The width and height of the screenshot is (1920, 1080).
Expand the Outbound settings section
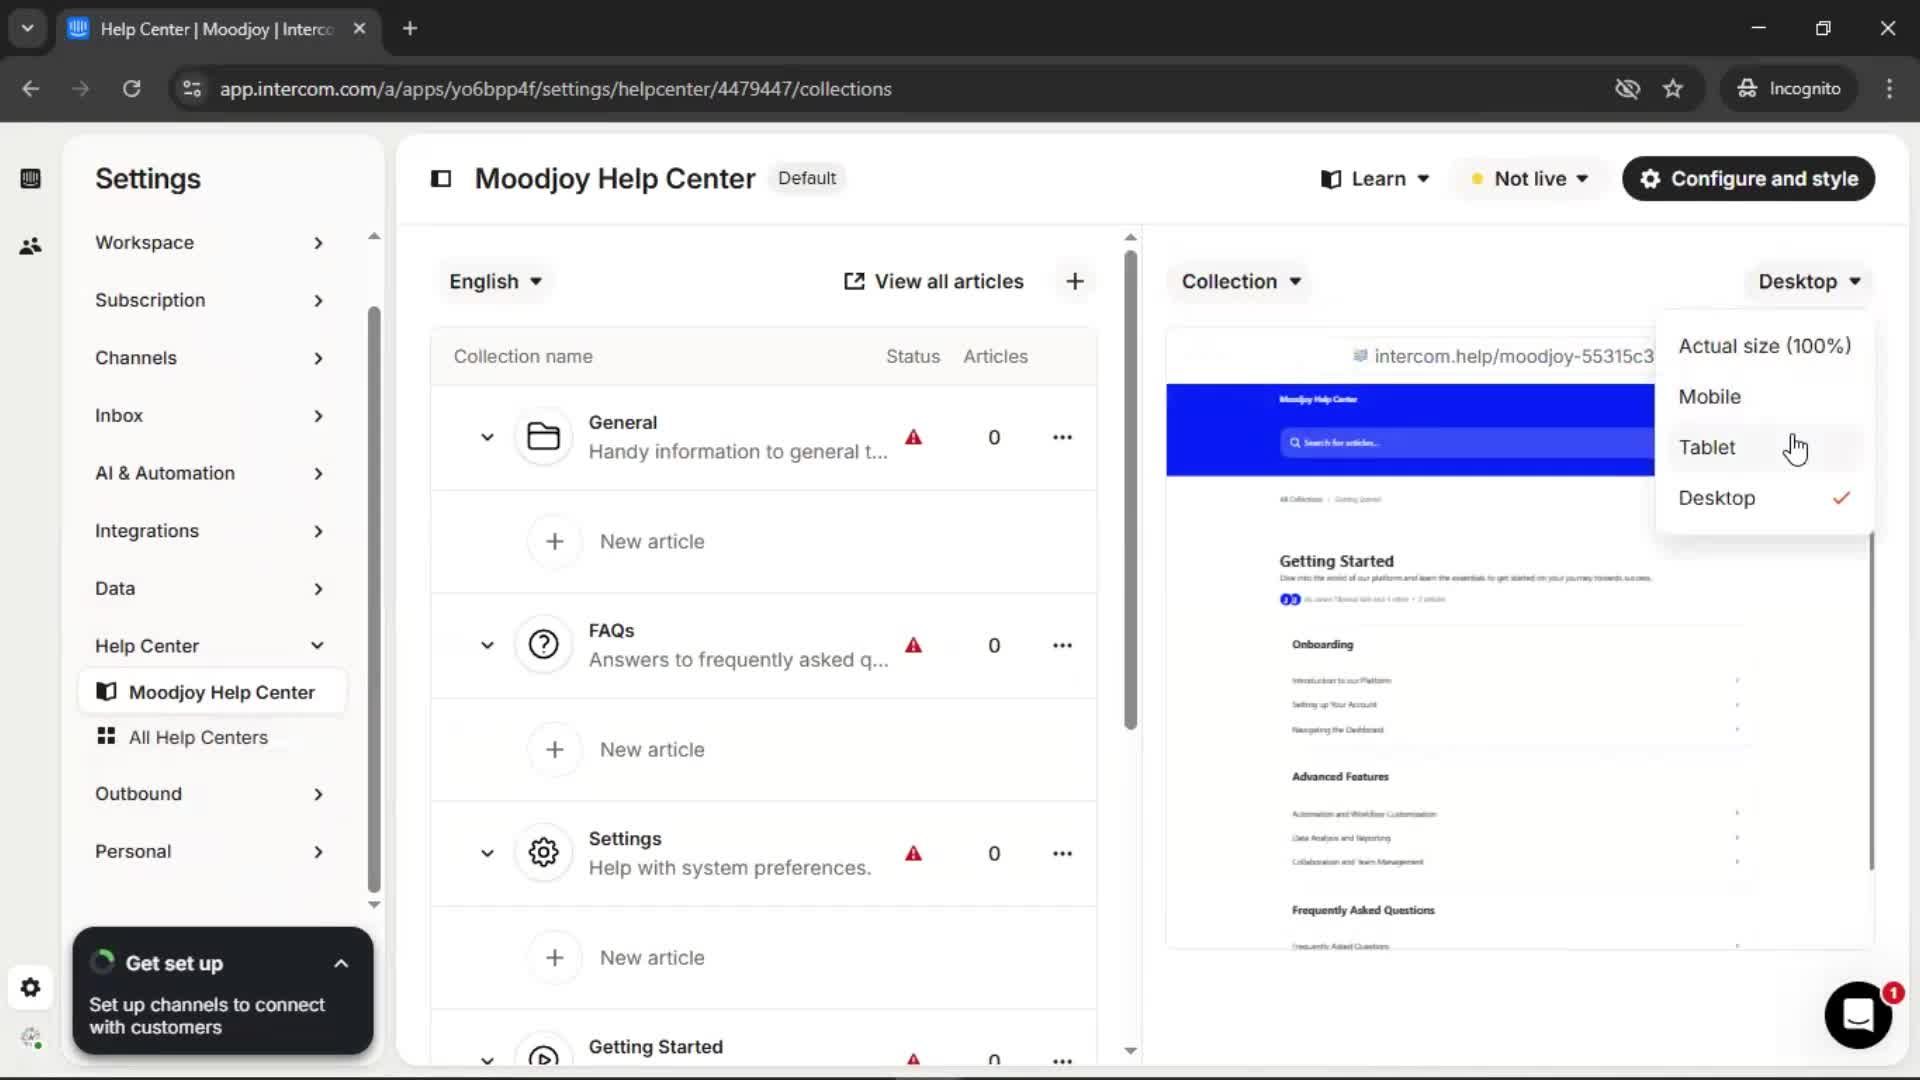(x=209, y=794)
